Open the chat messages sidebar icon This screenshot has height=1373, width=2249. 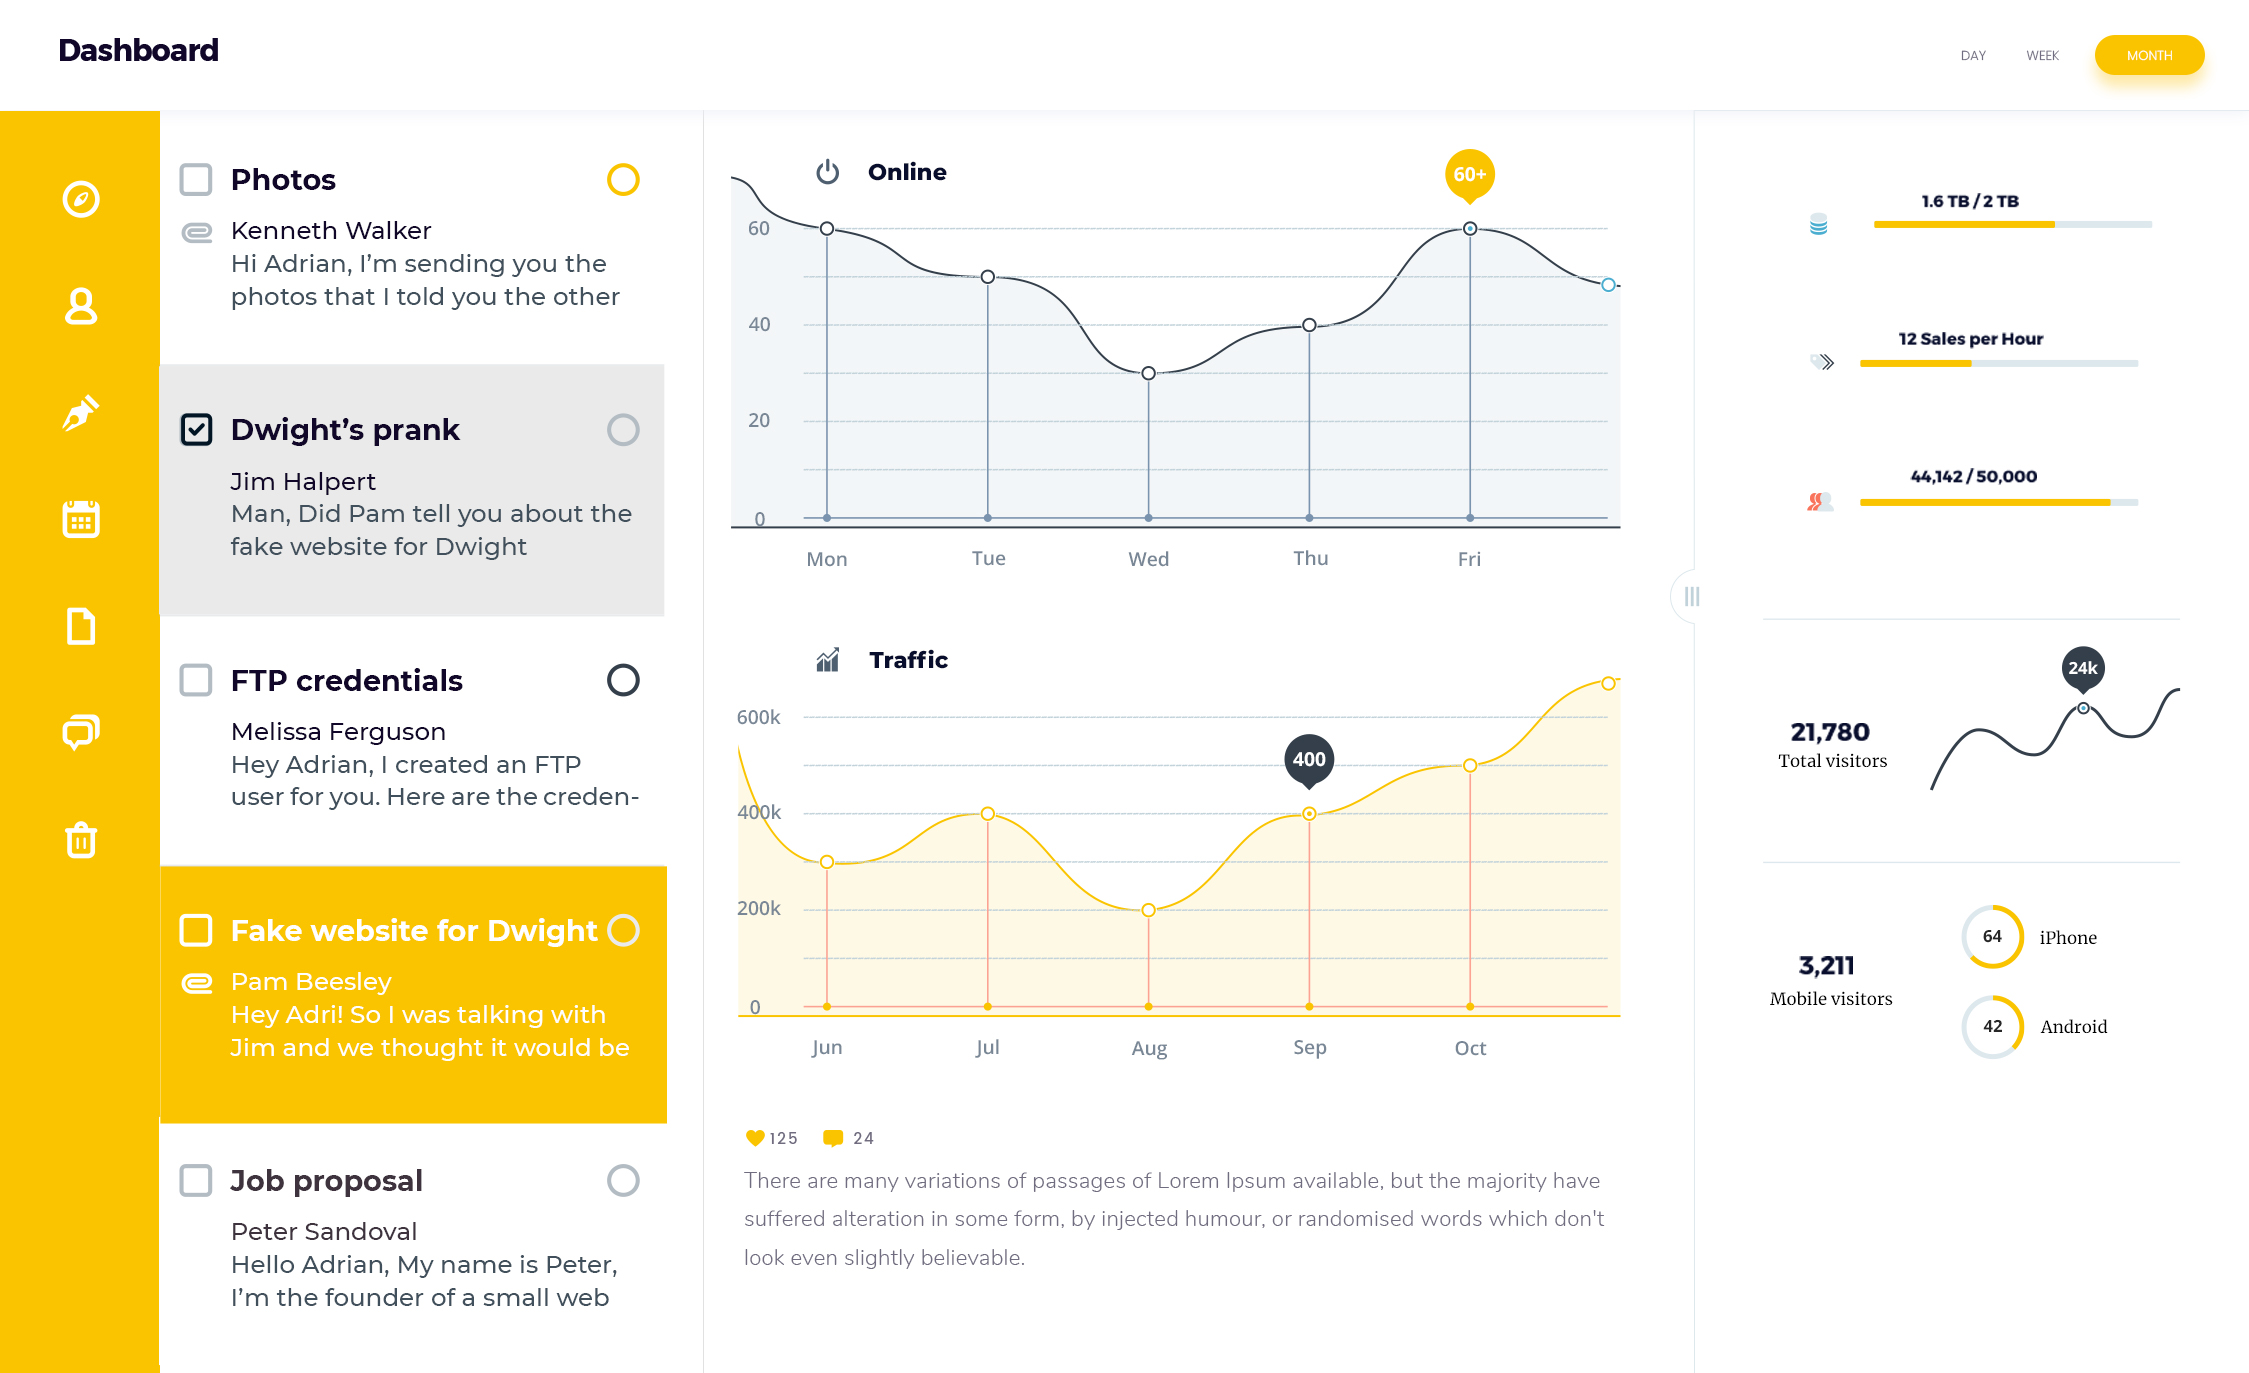click(81, 733)
